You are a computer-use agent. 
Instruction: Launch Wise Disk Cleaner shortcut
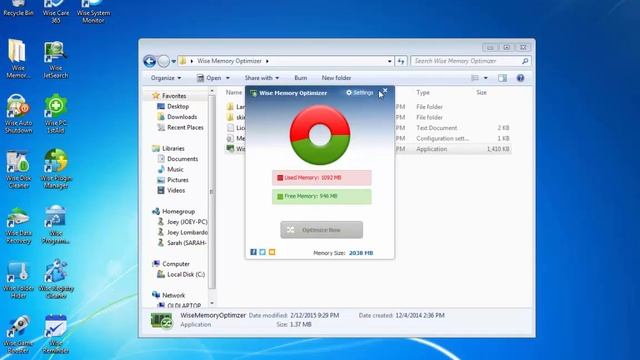(x=18, y=169)
